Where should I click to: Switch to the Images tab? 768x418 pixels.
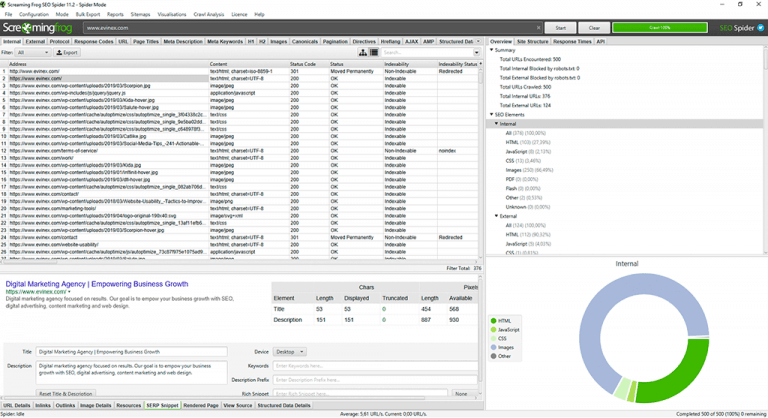click(279, 42)
